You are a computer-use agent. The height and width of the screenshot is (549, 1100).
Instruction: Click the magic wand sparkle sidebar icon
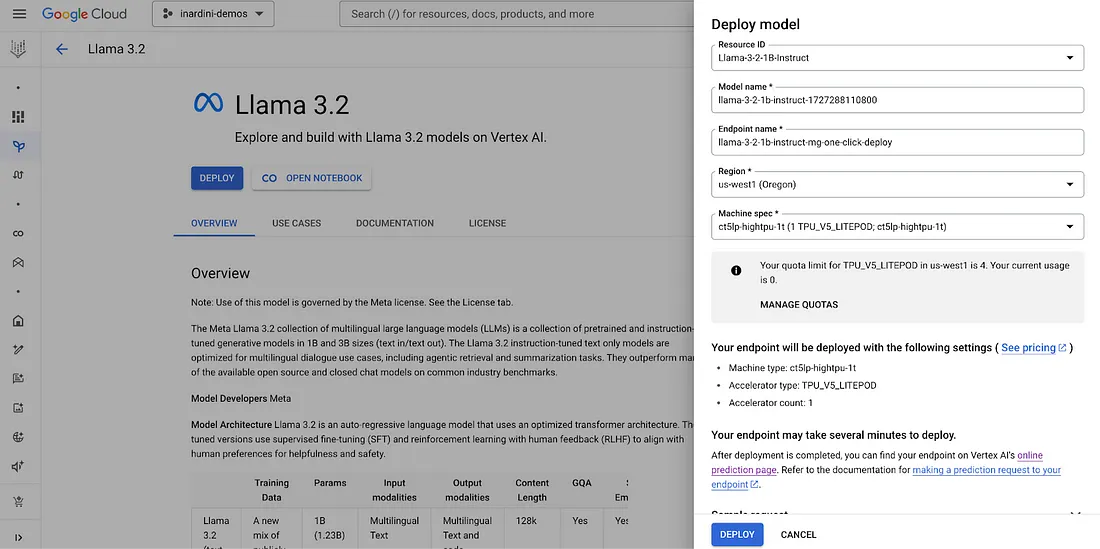pos(19,350)
